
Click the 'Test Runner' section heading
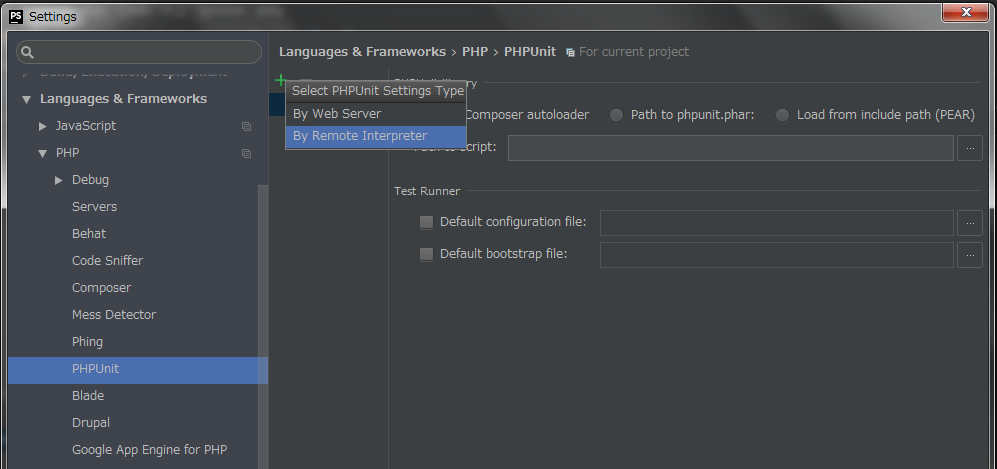click(x=427, y=191)
